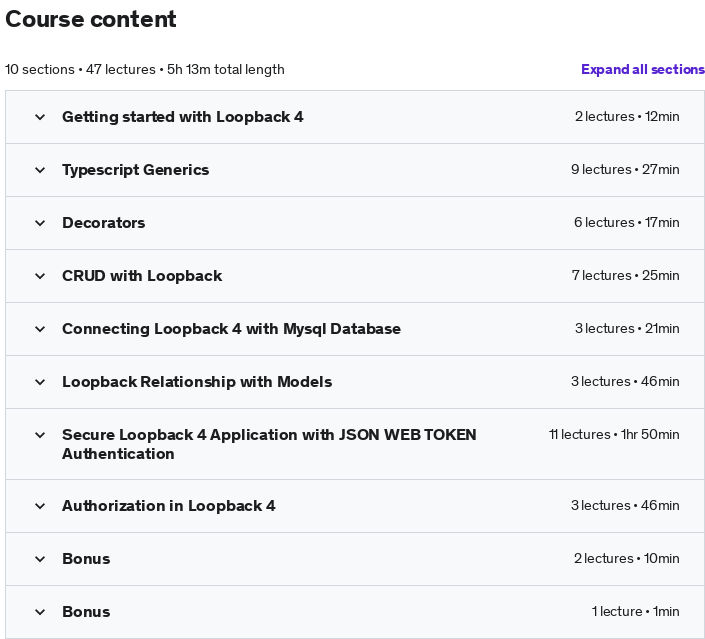Screen dimensions: 705x639
Task: Click the '2 lectures • 12min' text
Action: point(627,116)
